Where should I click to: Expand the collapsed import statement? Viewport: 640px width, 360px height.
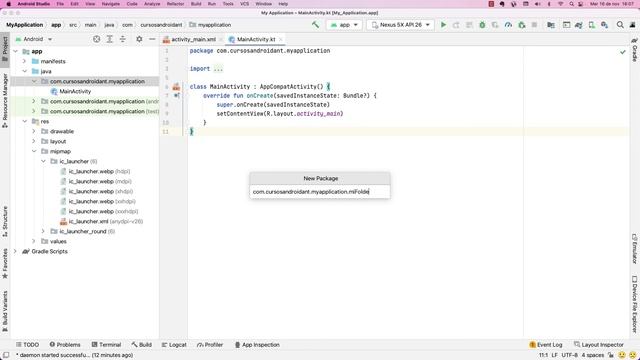[x=218, y=69]
